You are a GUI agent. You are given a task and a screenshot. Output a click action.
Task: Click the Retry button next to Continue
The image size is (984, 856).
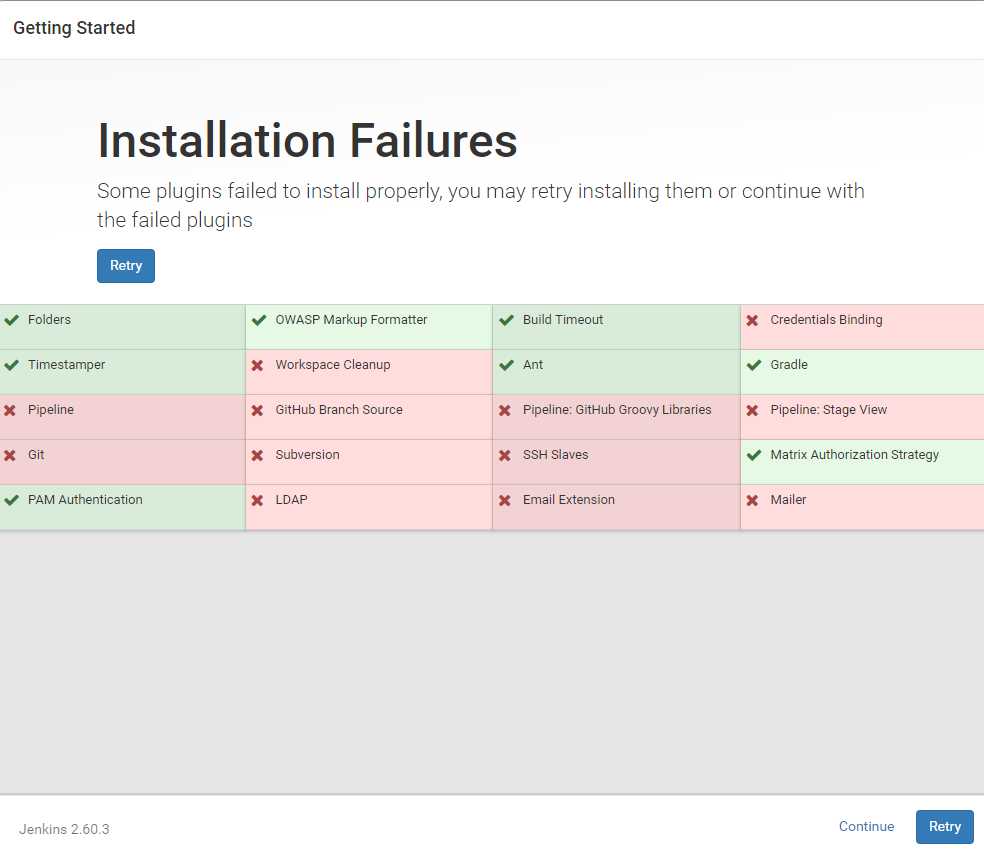pos(944,827)
